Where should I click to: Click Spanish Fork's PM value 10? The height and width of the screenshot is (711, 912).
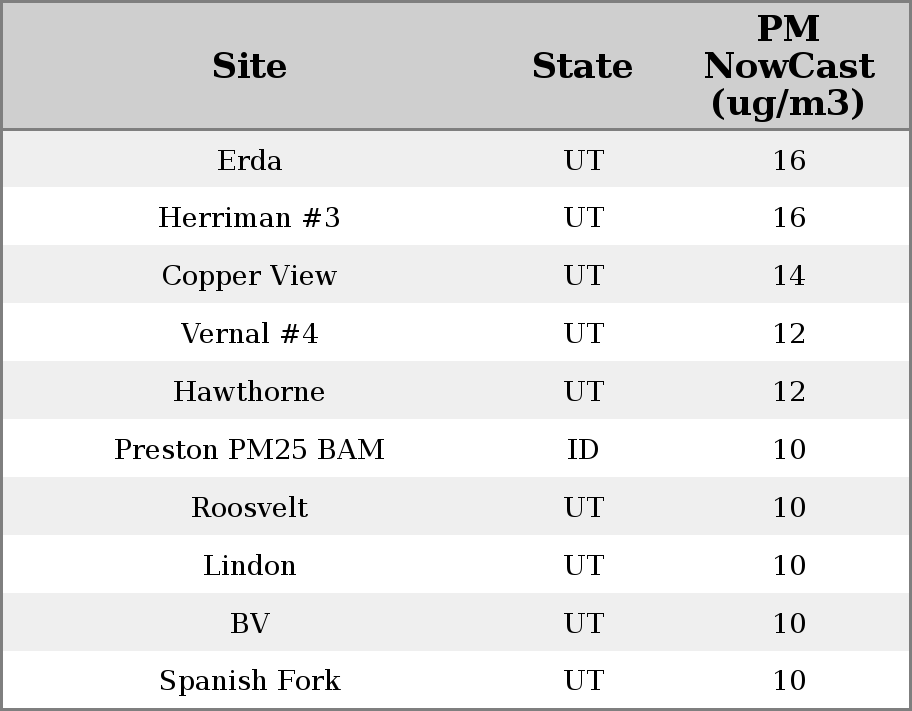788,681
